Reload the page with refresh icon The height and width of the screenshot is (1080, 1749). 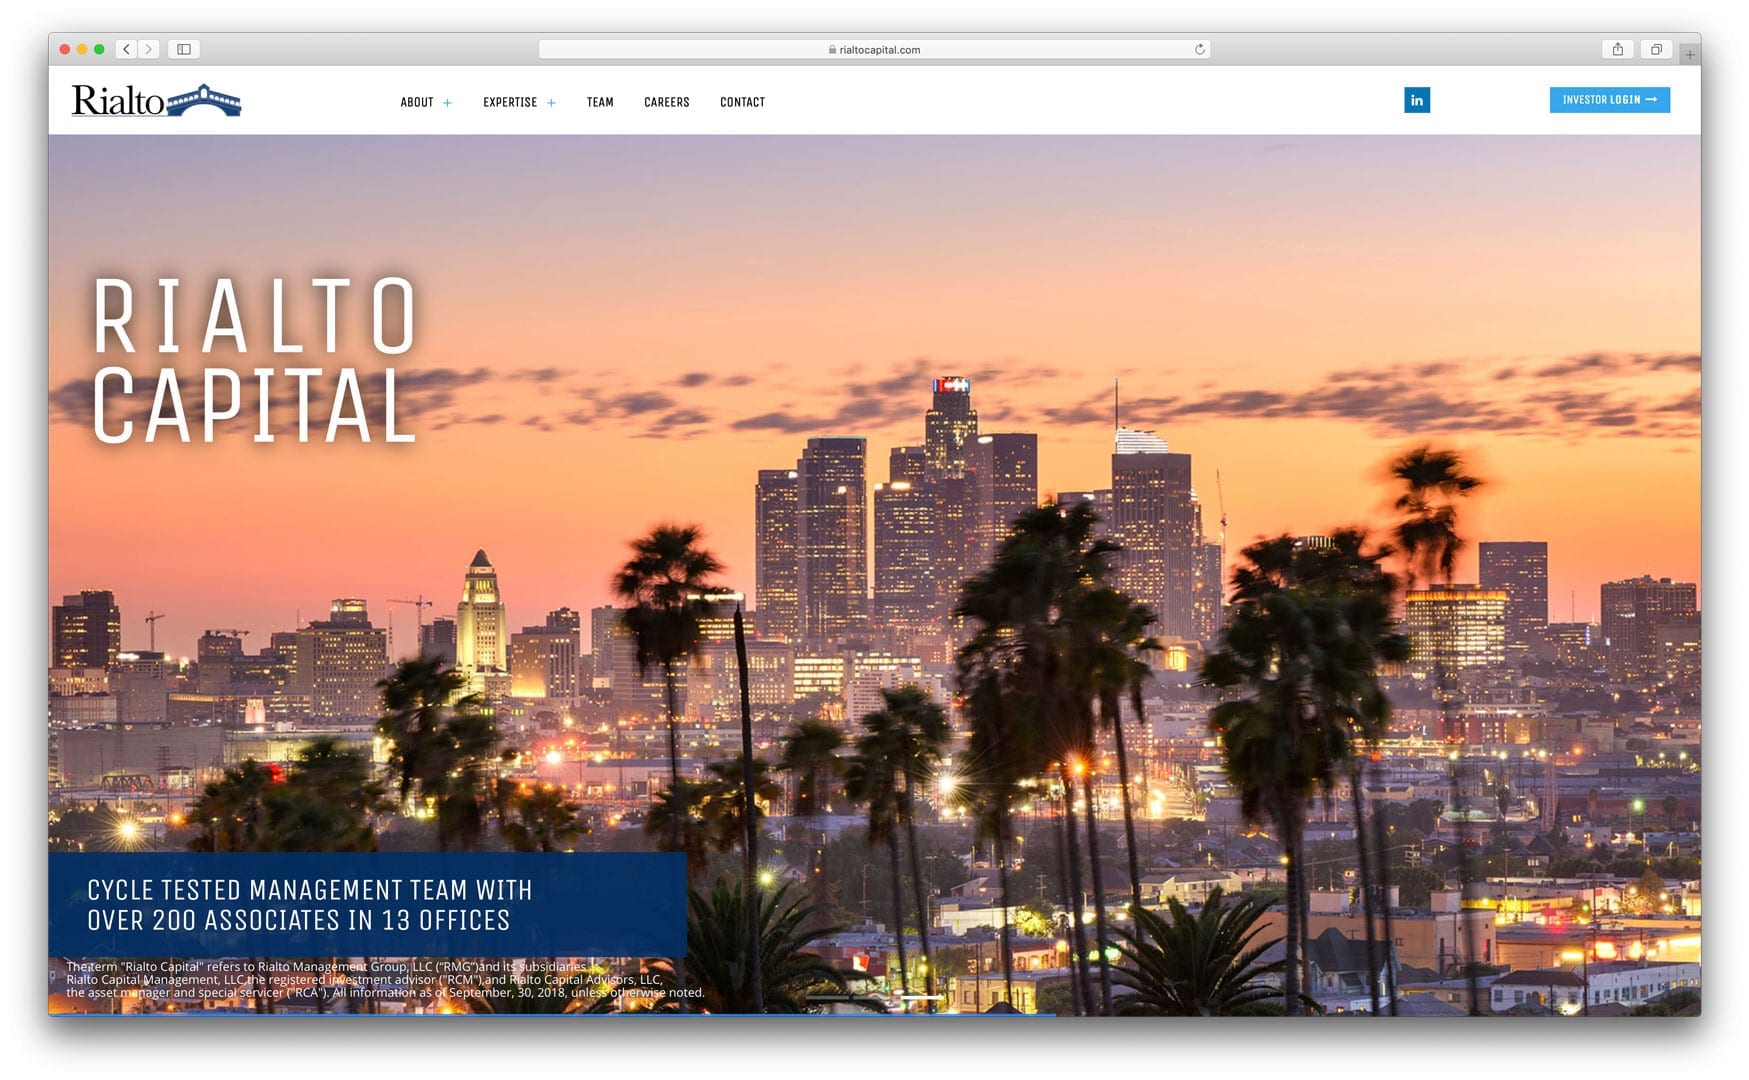point(1199,49)
